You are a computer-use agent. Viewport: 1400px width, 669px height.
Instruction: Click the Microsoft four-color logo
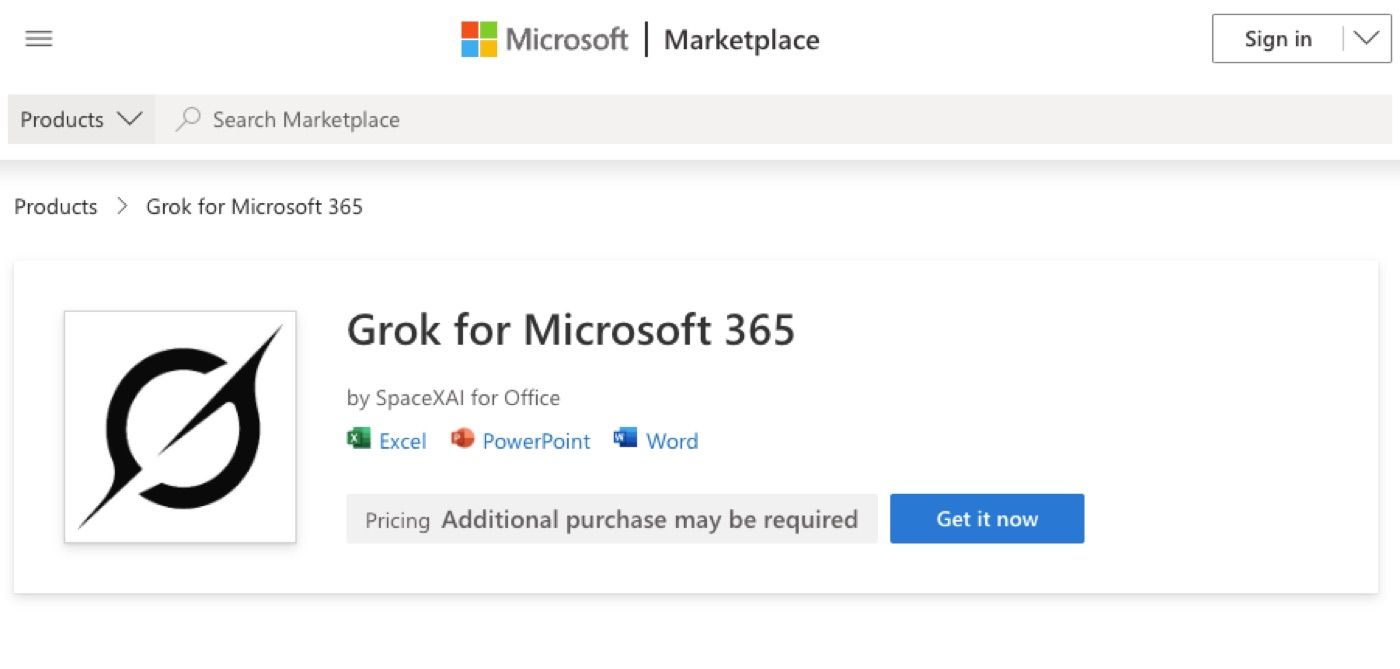click(x=479, y=39)
